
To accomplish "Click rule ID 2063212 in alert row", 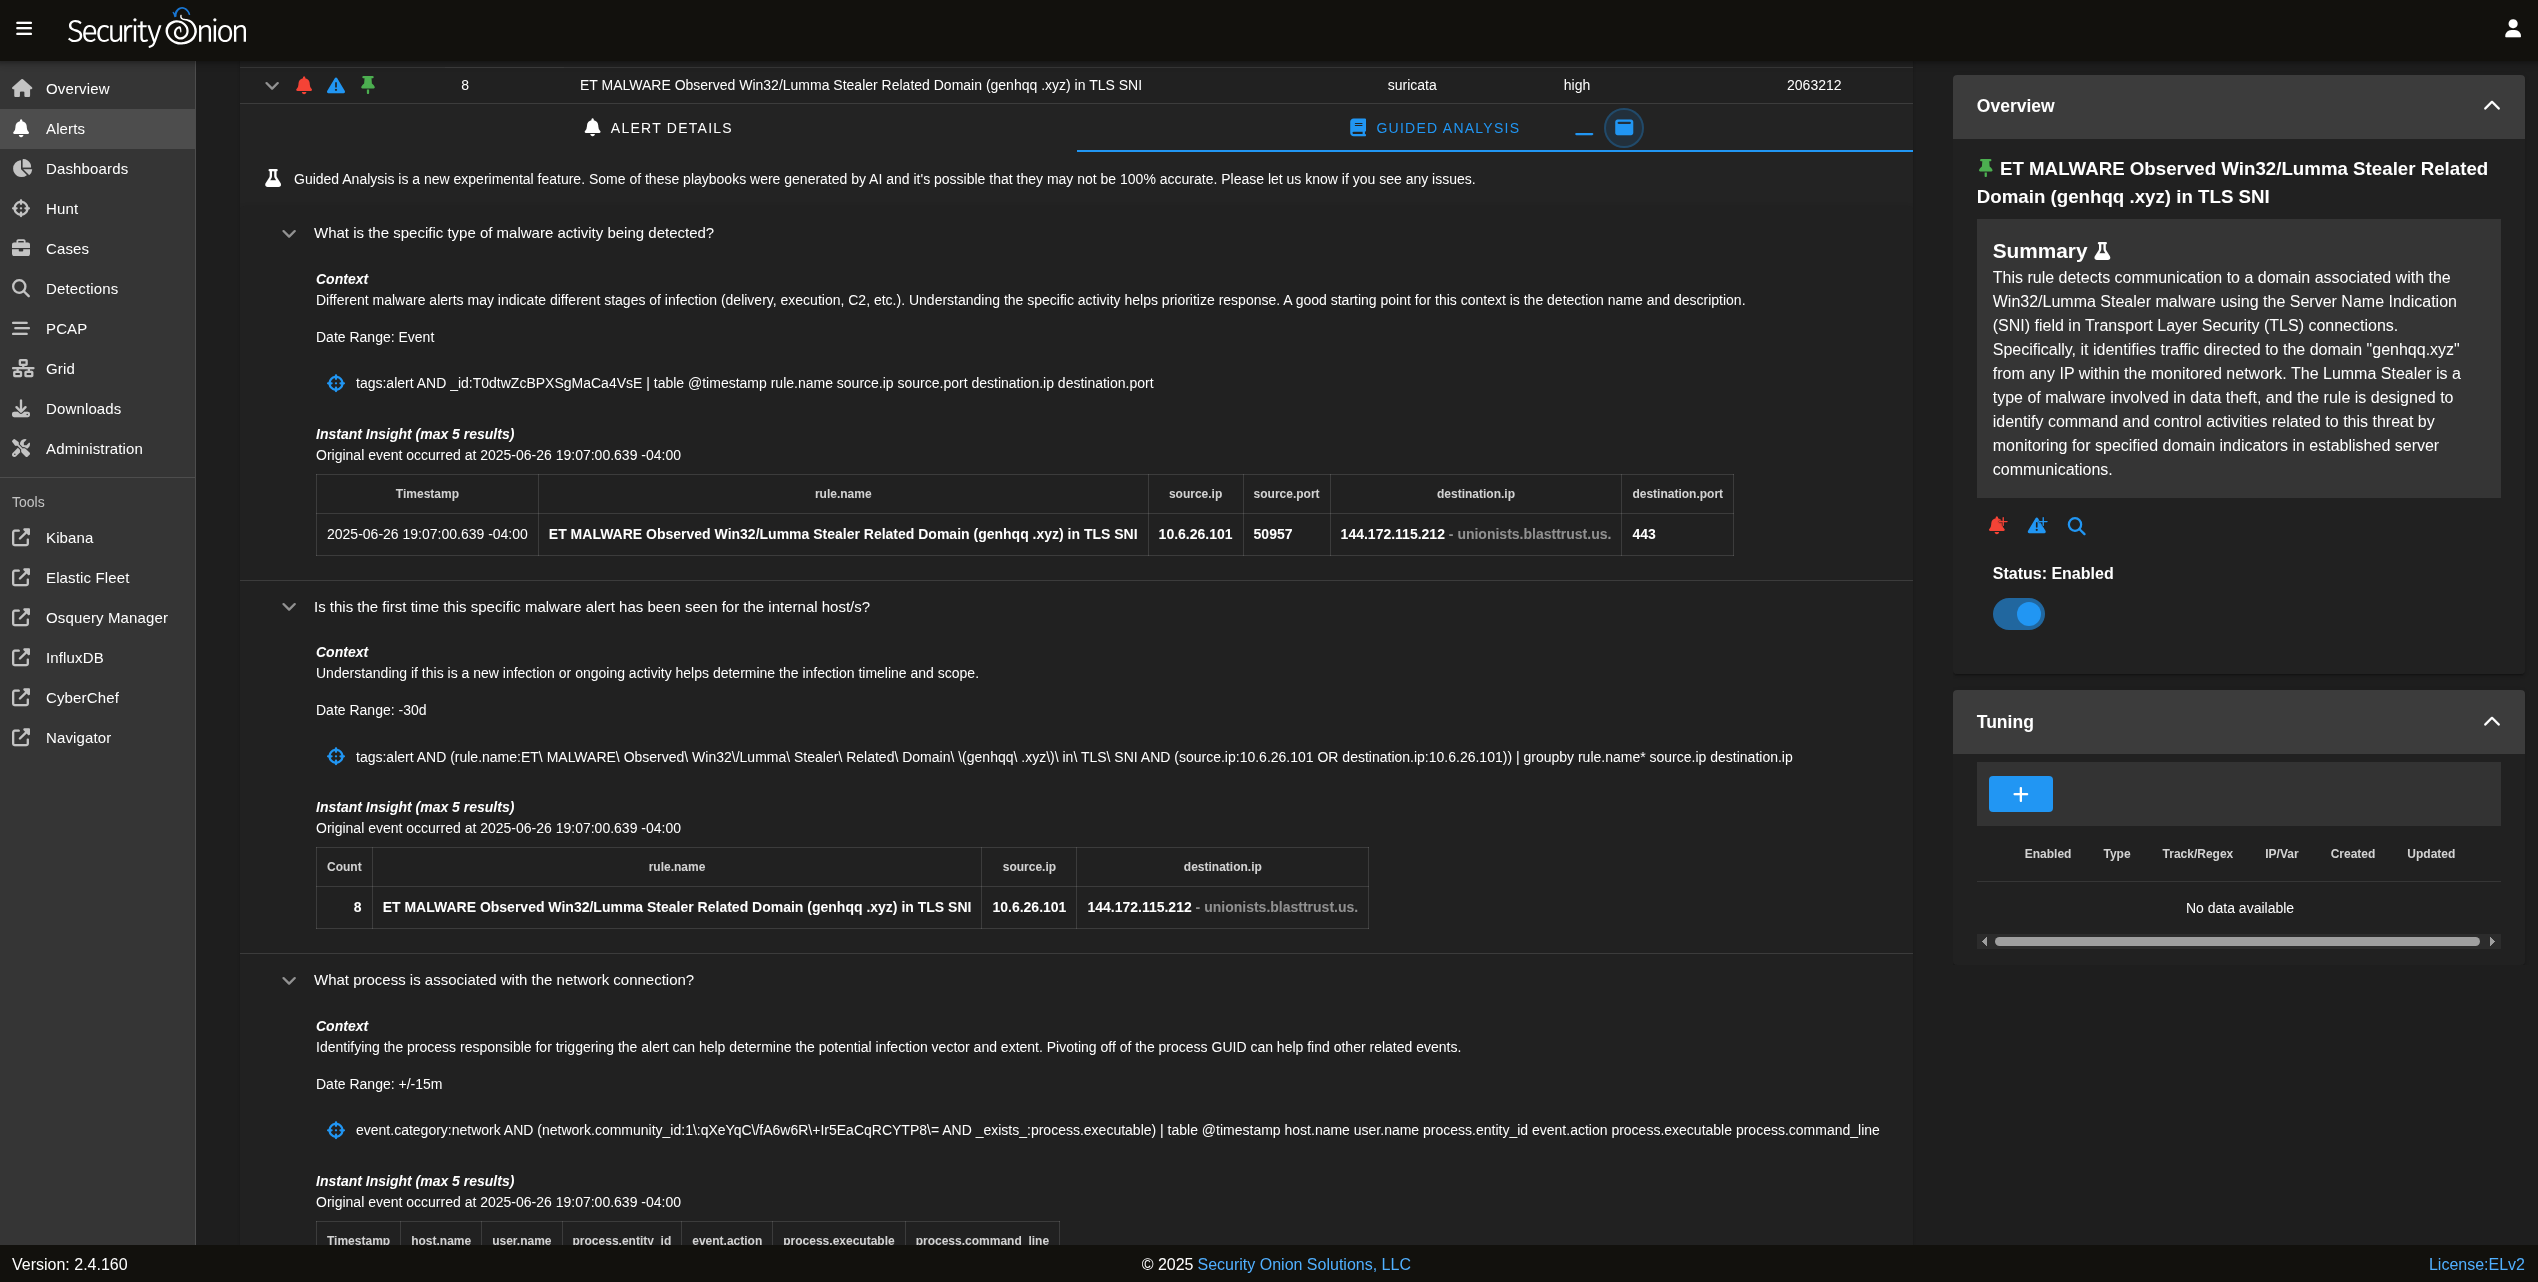I will tap(1814, 85).
